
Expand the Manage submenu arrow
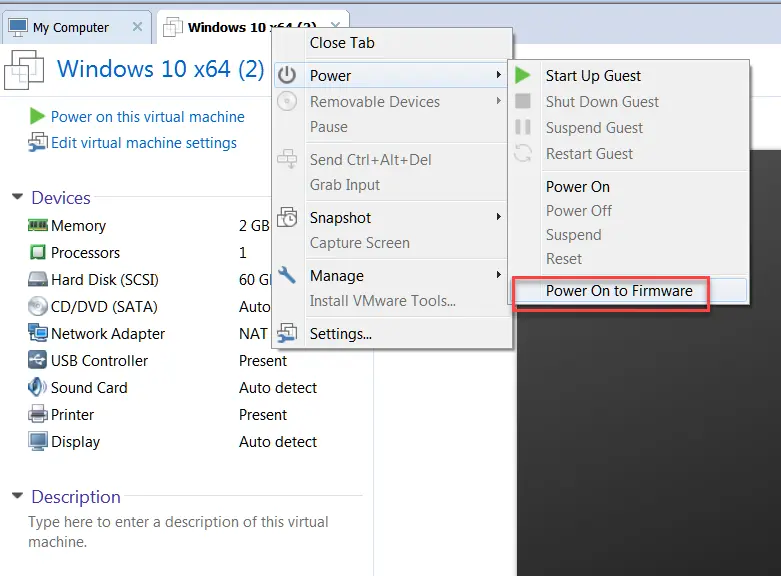click(x=499, y=275)
